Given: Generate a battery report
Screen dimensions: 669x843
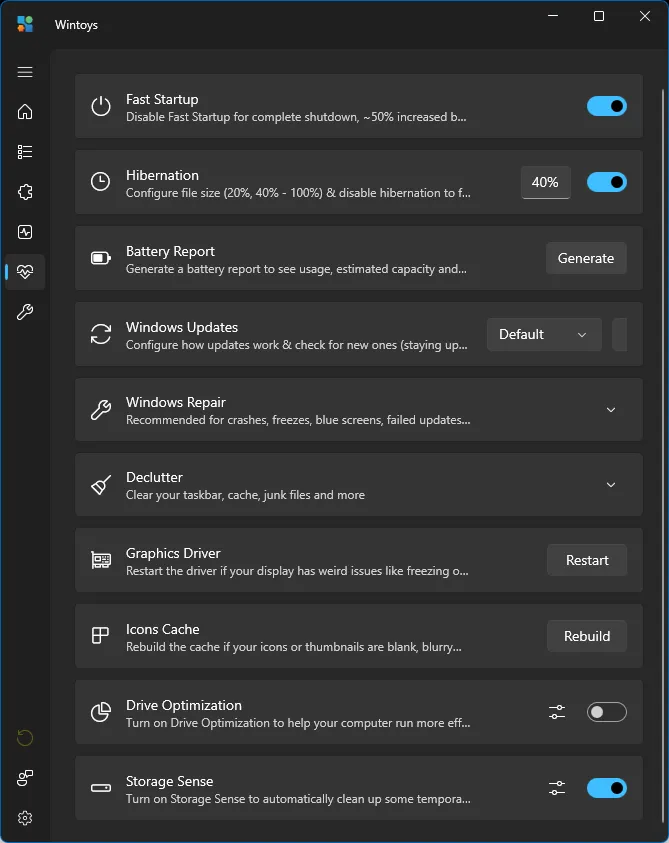Looking at the screenshot, I should [x=586, y=258].
